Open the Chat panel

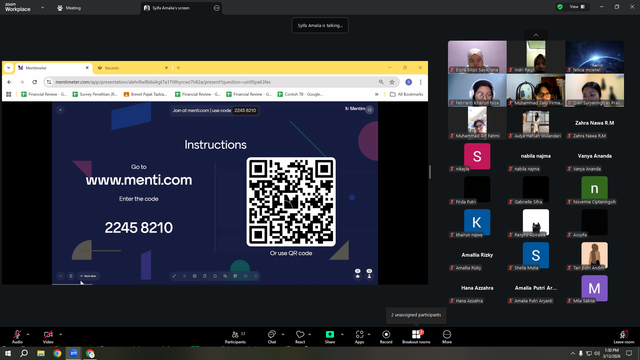tap(272, 337)
